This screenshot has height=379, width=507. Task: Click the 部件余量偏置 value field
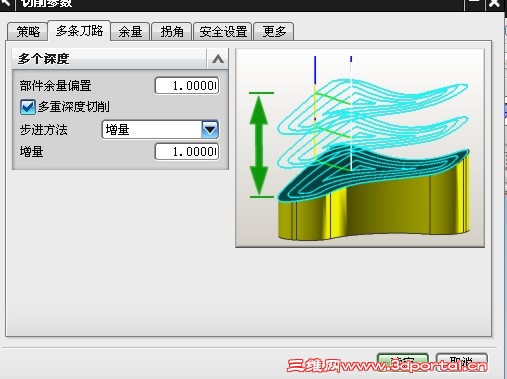coord(187,86)
